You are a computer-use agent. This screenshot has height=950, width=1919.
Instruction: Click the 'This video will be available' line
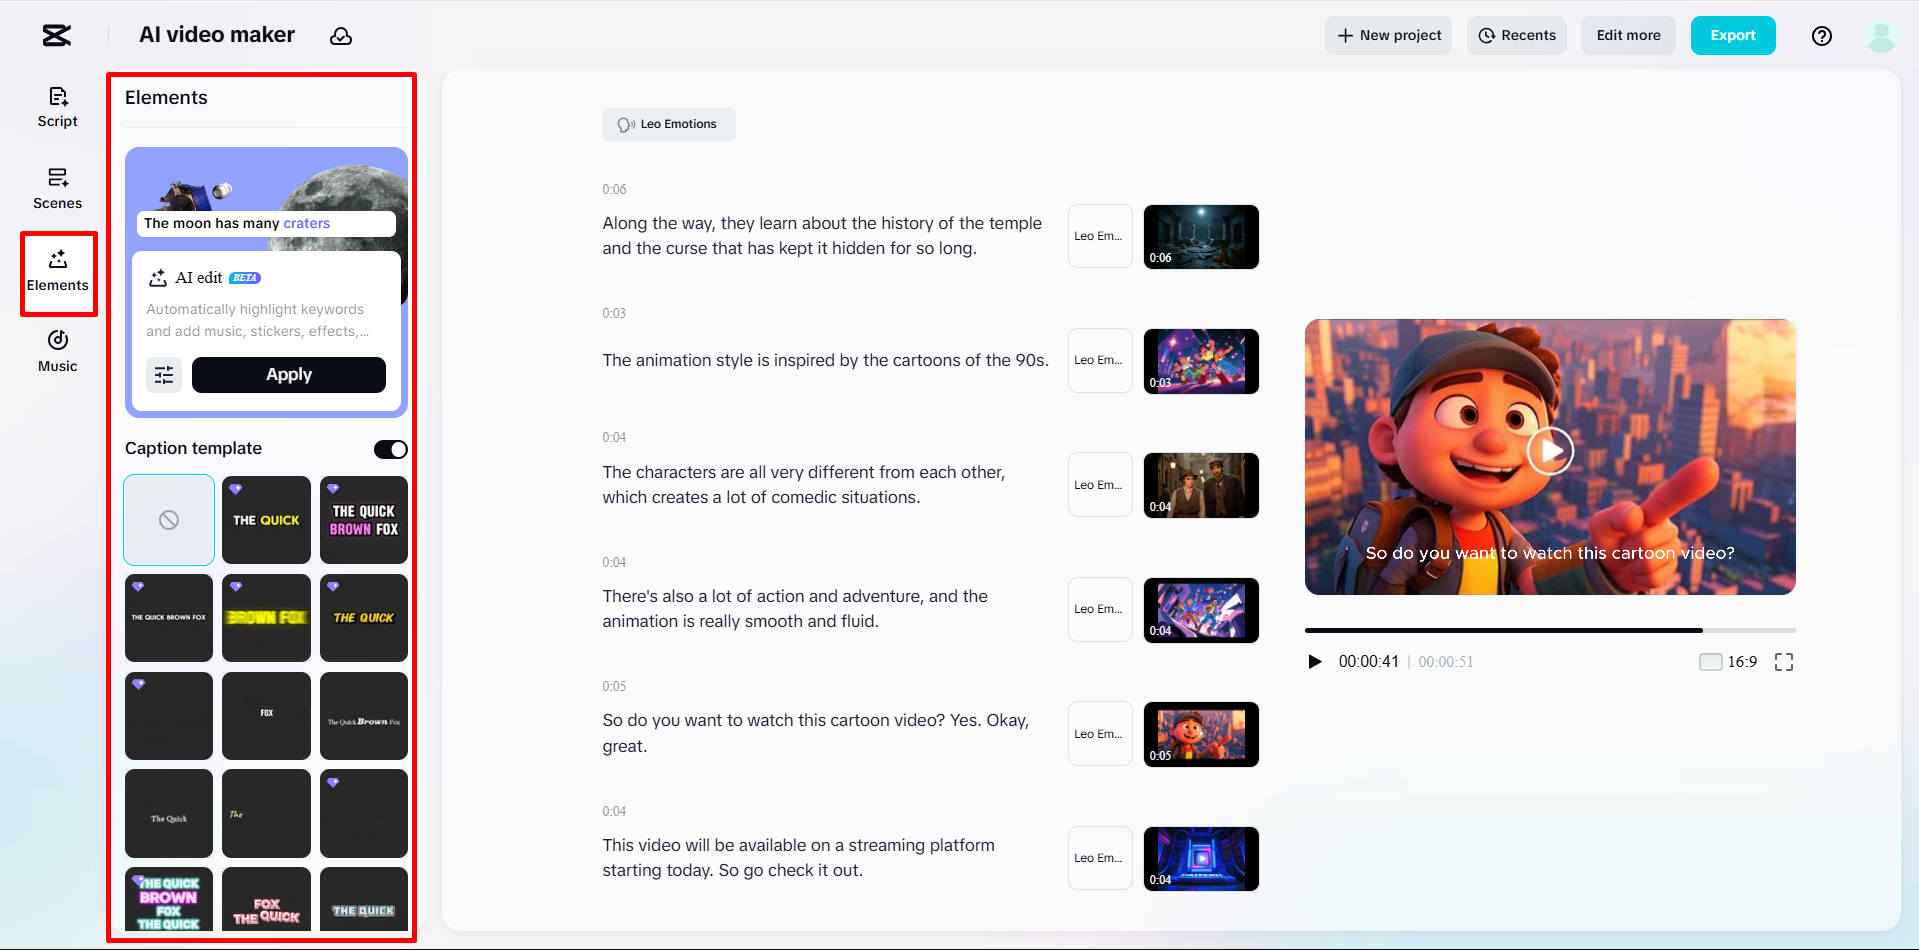tap(798, 858)
